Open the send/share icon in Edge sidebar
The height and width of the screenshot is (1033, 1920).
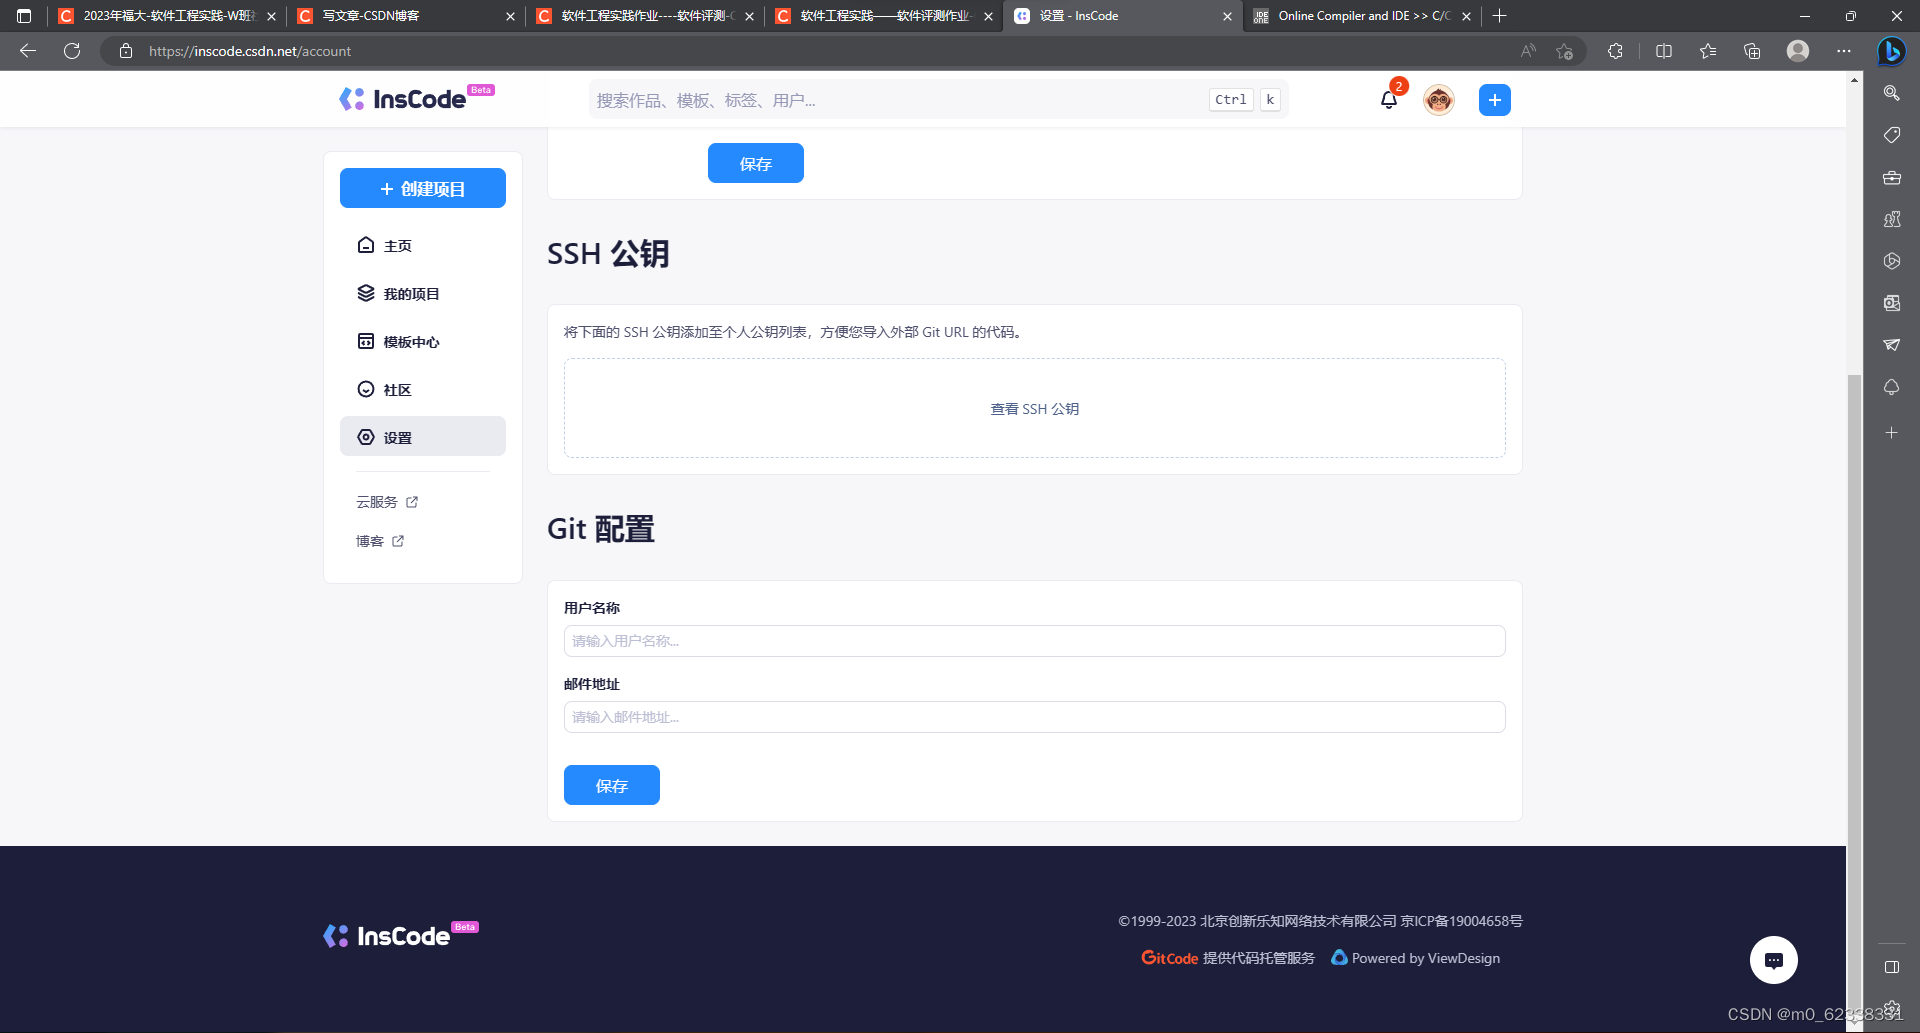(x=1891, y=345)
